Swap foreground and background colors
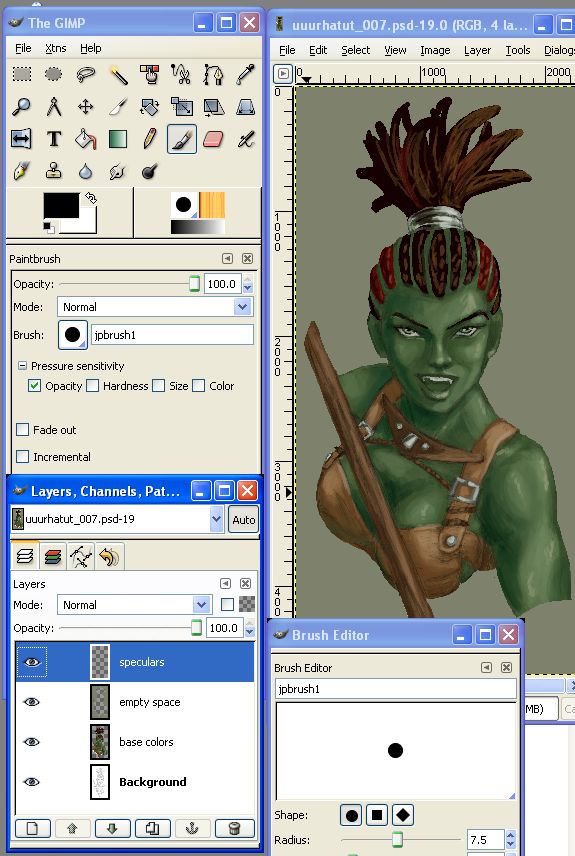This screenshot has height=856, width=575. tap(91, 198)
